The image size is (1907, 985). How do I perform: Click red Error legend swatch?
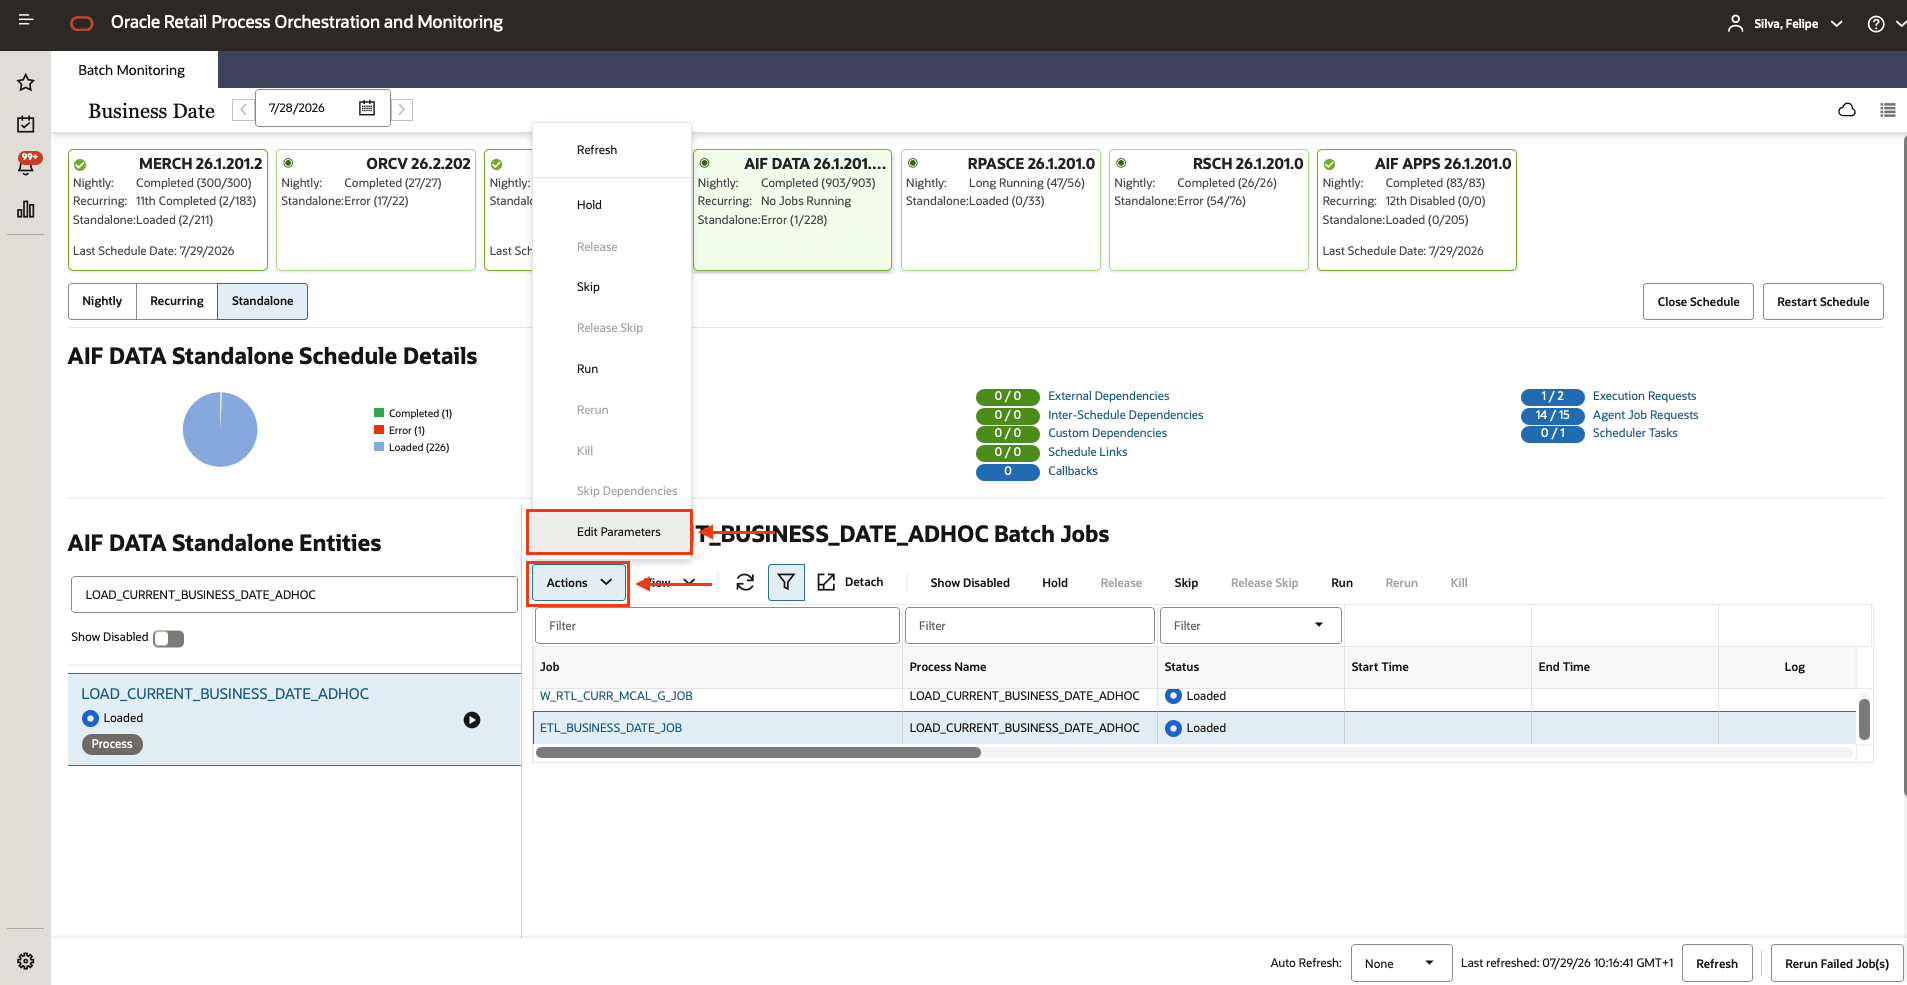[x=379, y=430]
